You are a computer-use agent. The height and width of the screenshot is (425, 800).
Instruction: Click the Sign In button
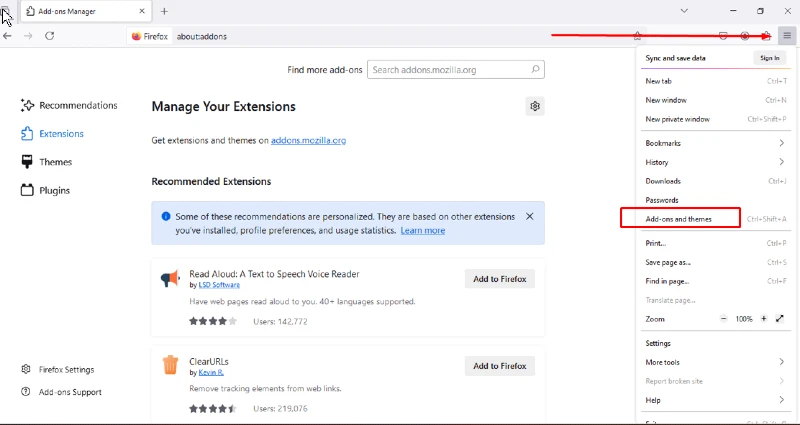coord(769,58)
